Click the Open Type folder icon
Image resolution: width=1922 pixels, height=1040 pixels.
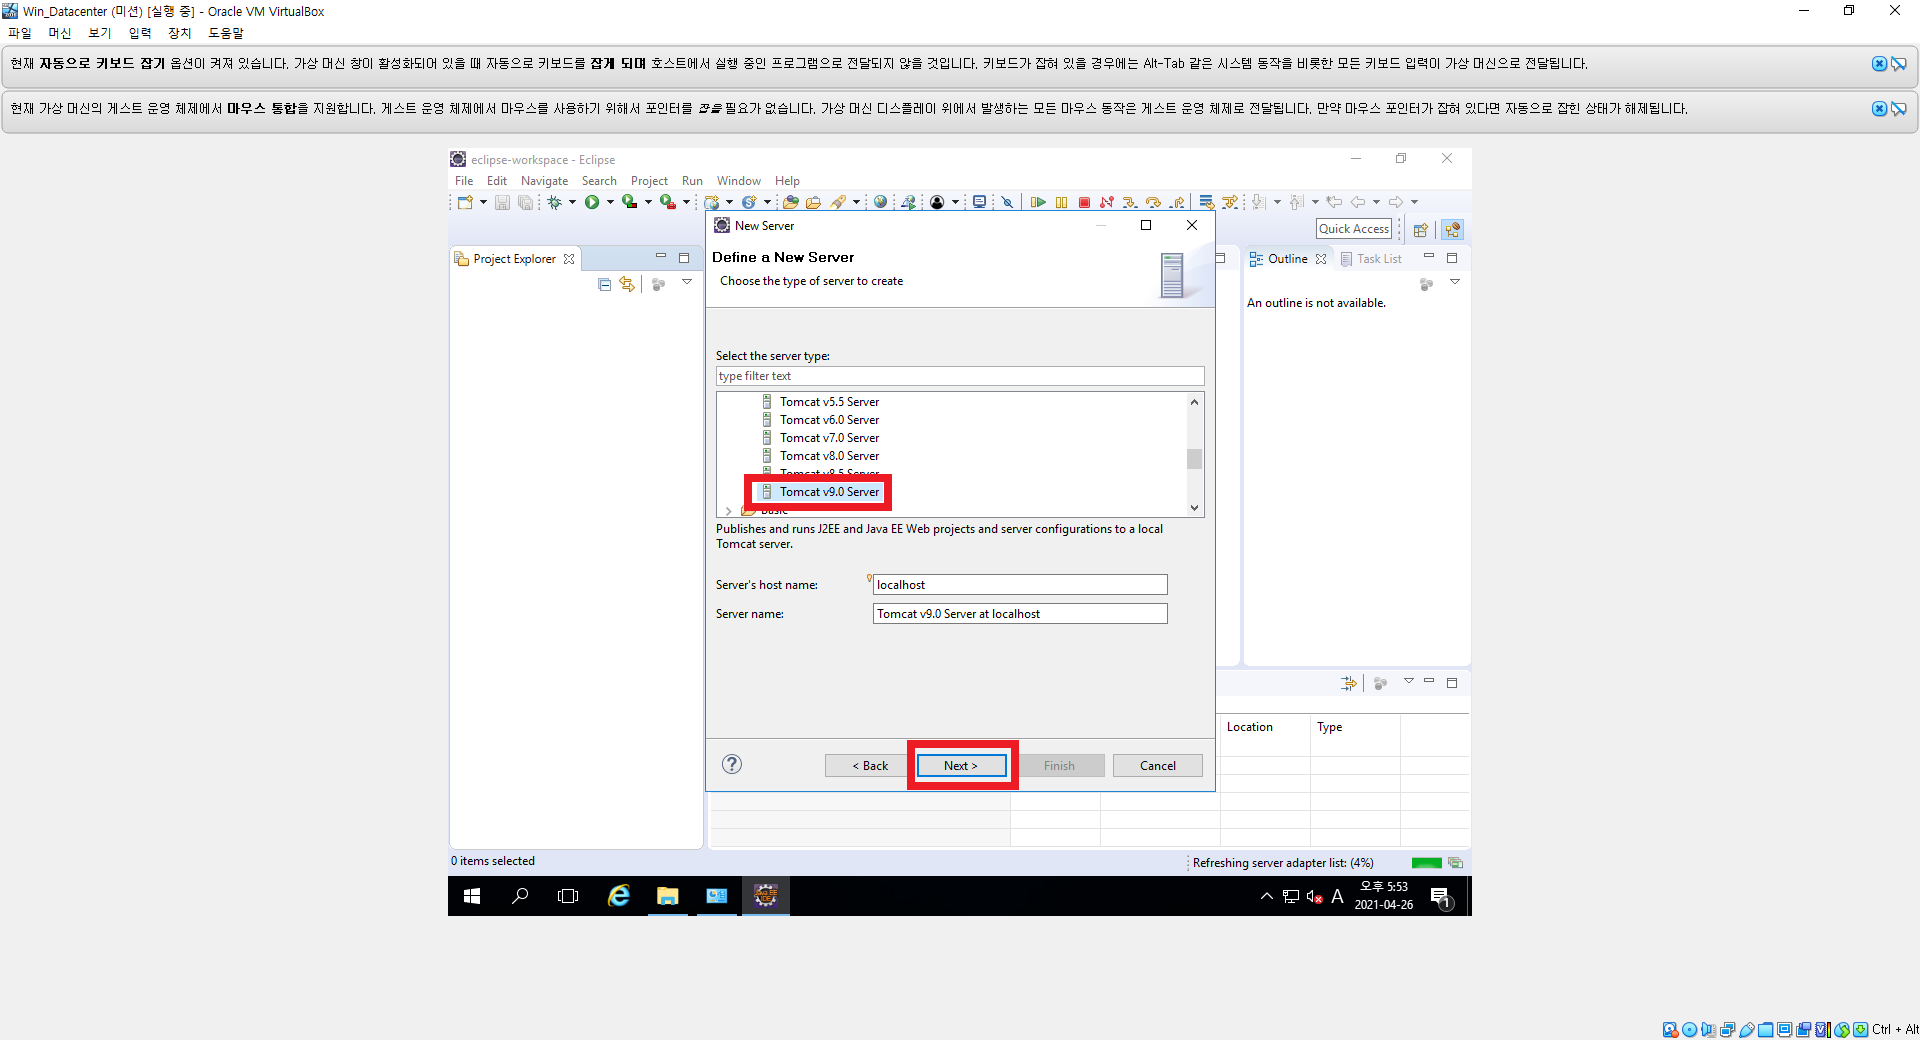pos(791,202)
